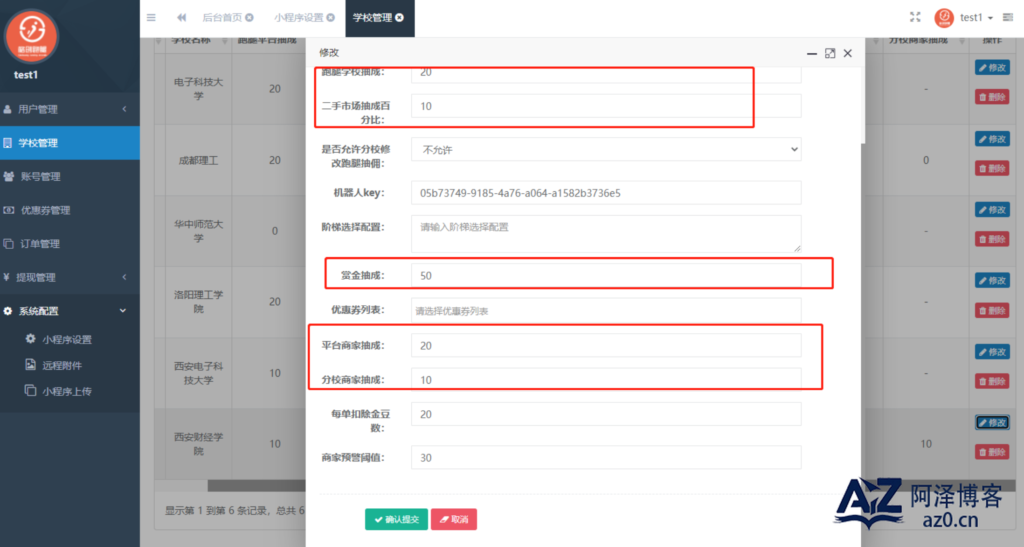
Task: Open the test1 account dropdown menu
Action: pos(976,18)
